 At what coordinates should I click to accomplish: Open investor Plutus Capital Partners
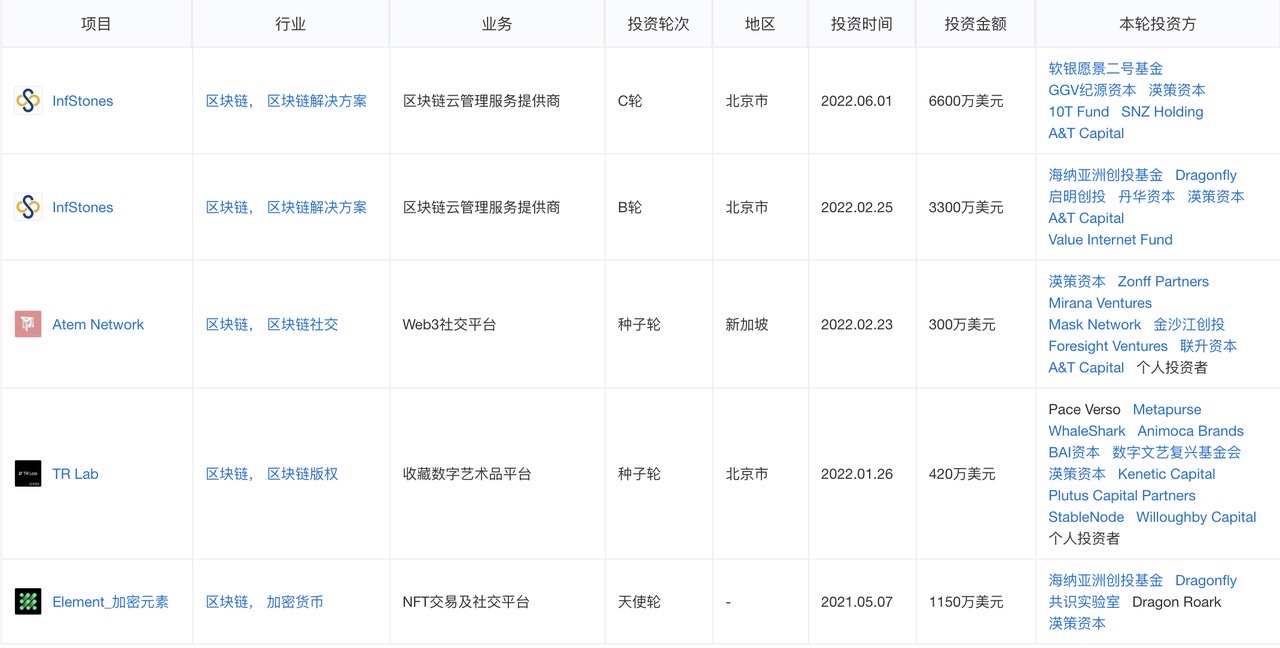click(x=1122, y=496)
